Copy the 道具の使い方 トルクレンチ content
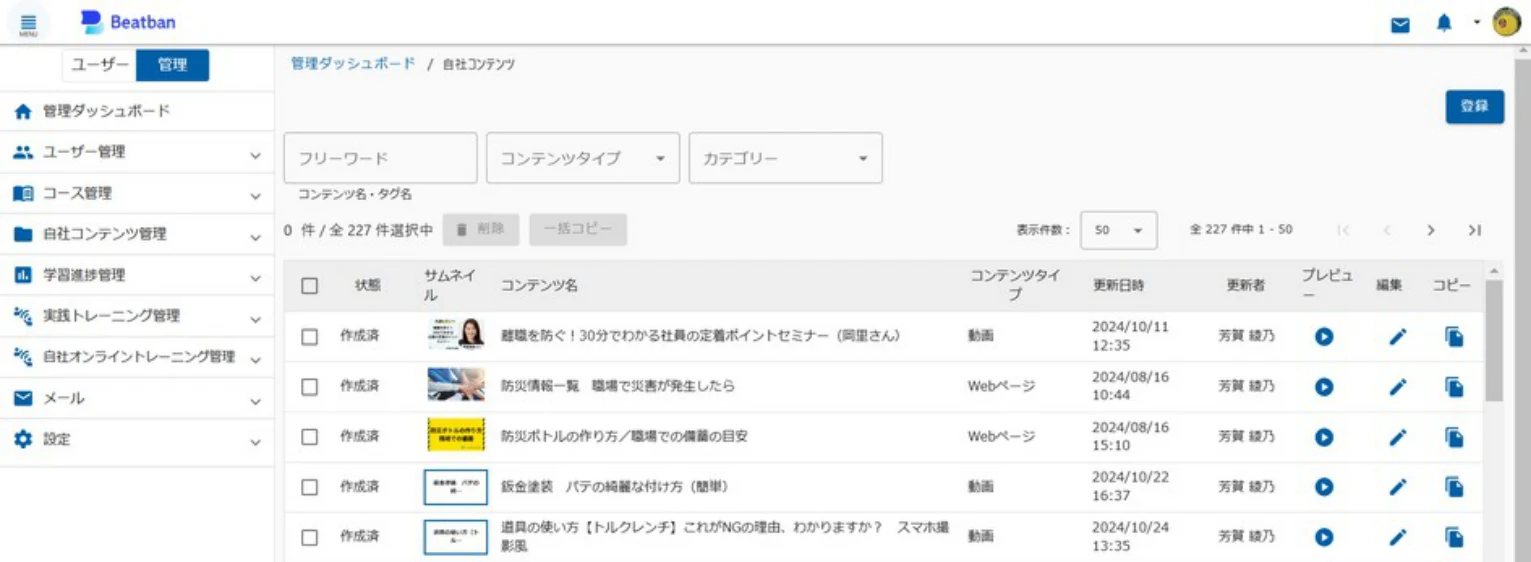The image size is (1531, 562). tap(1455, 537)
